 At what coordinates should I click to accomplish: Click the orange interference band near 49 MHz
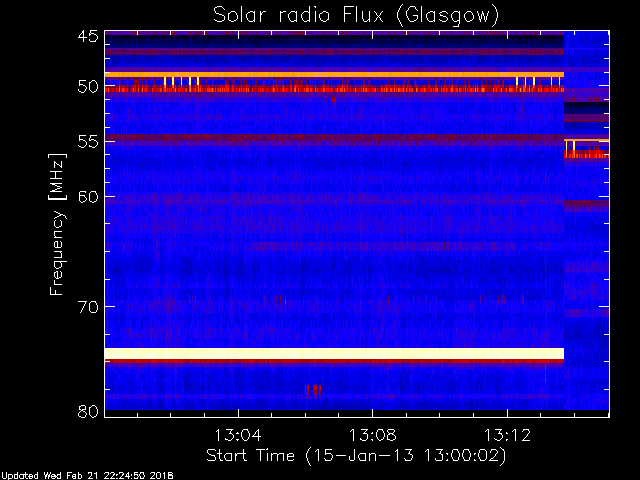(x=334, y=75)
